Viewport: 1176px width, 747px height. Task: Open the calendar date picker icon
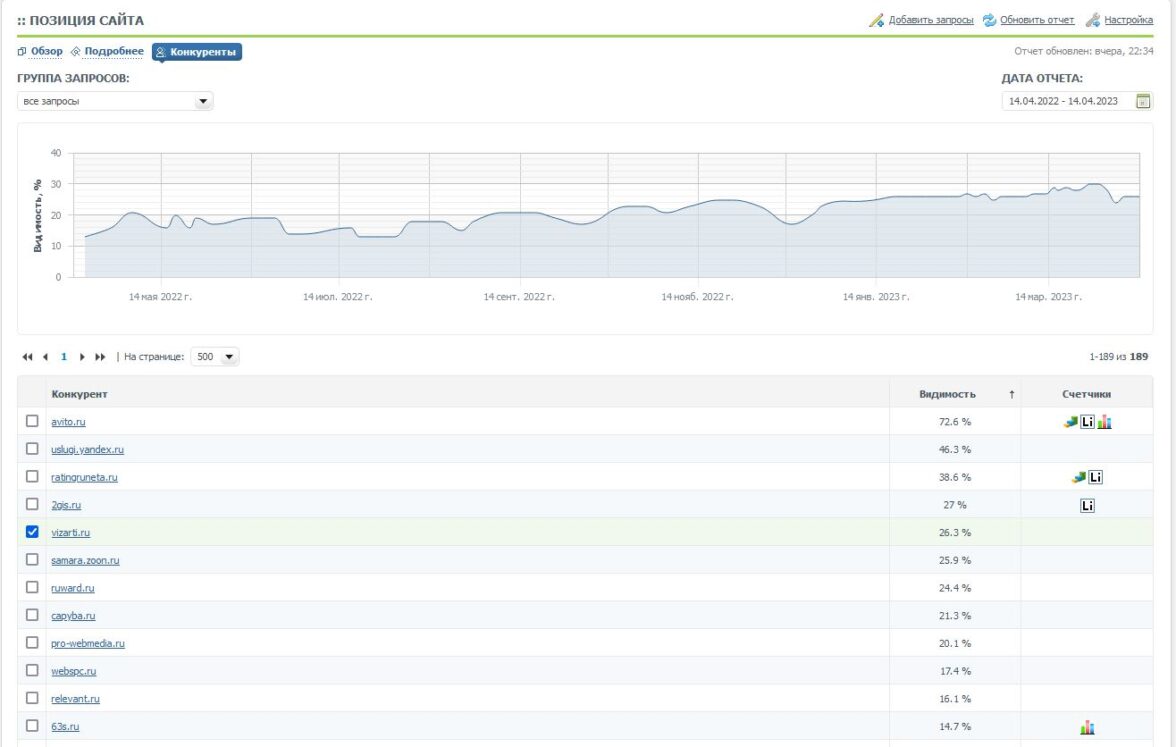1143,101
